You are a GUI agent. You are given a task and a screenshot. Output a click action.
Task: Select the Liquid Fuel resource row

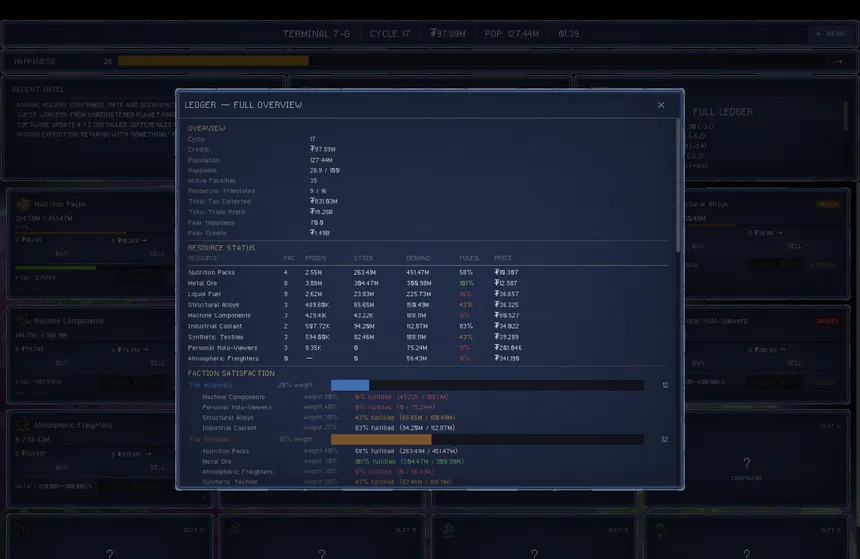point(428,294)
